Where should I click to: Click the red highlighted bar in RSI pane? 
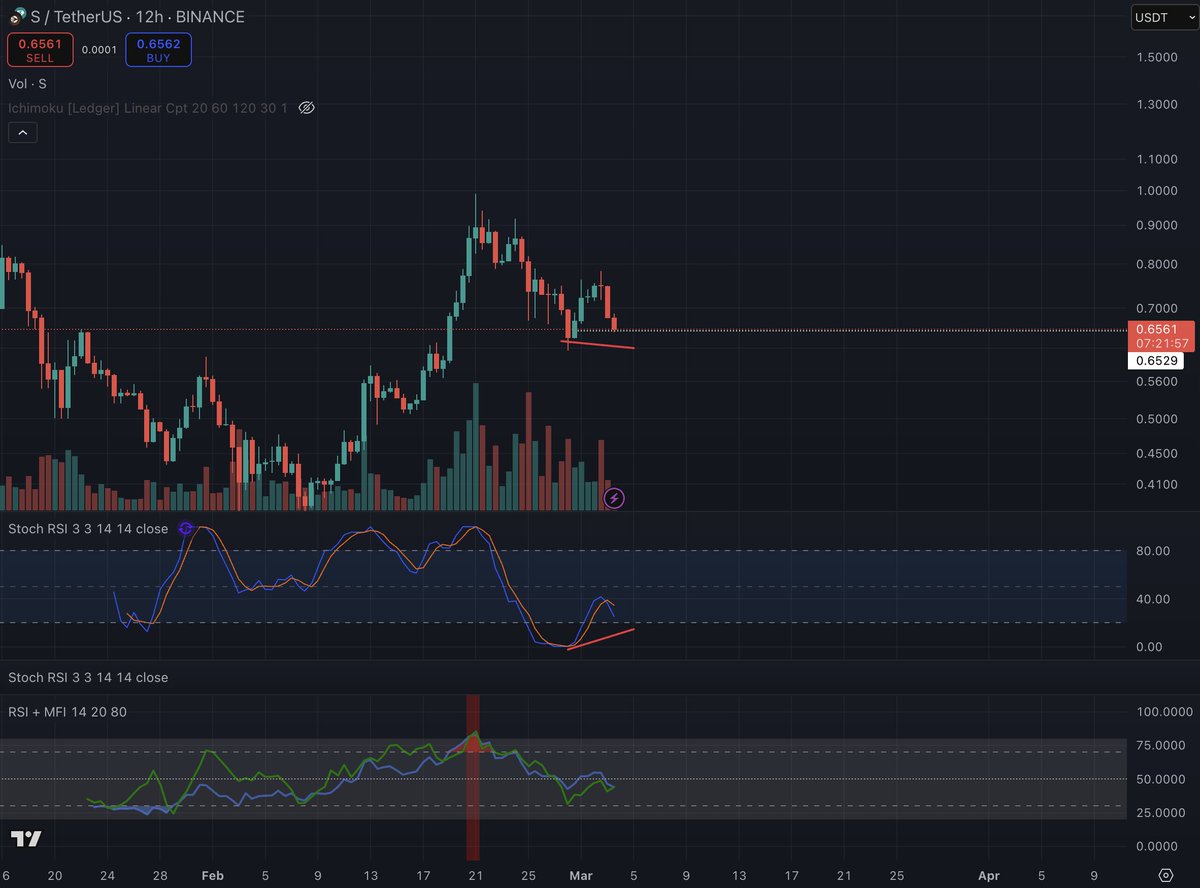(x=473, y=777)
